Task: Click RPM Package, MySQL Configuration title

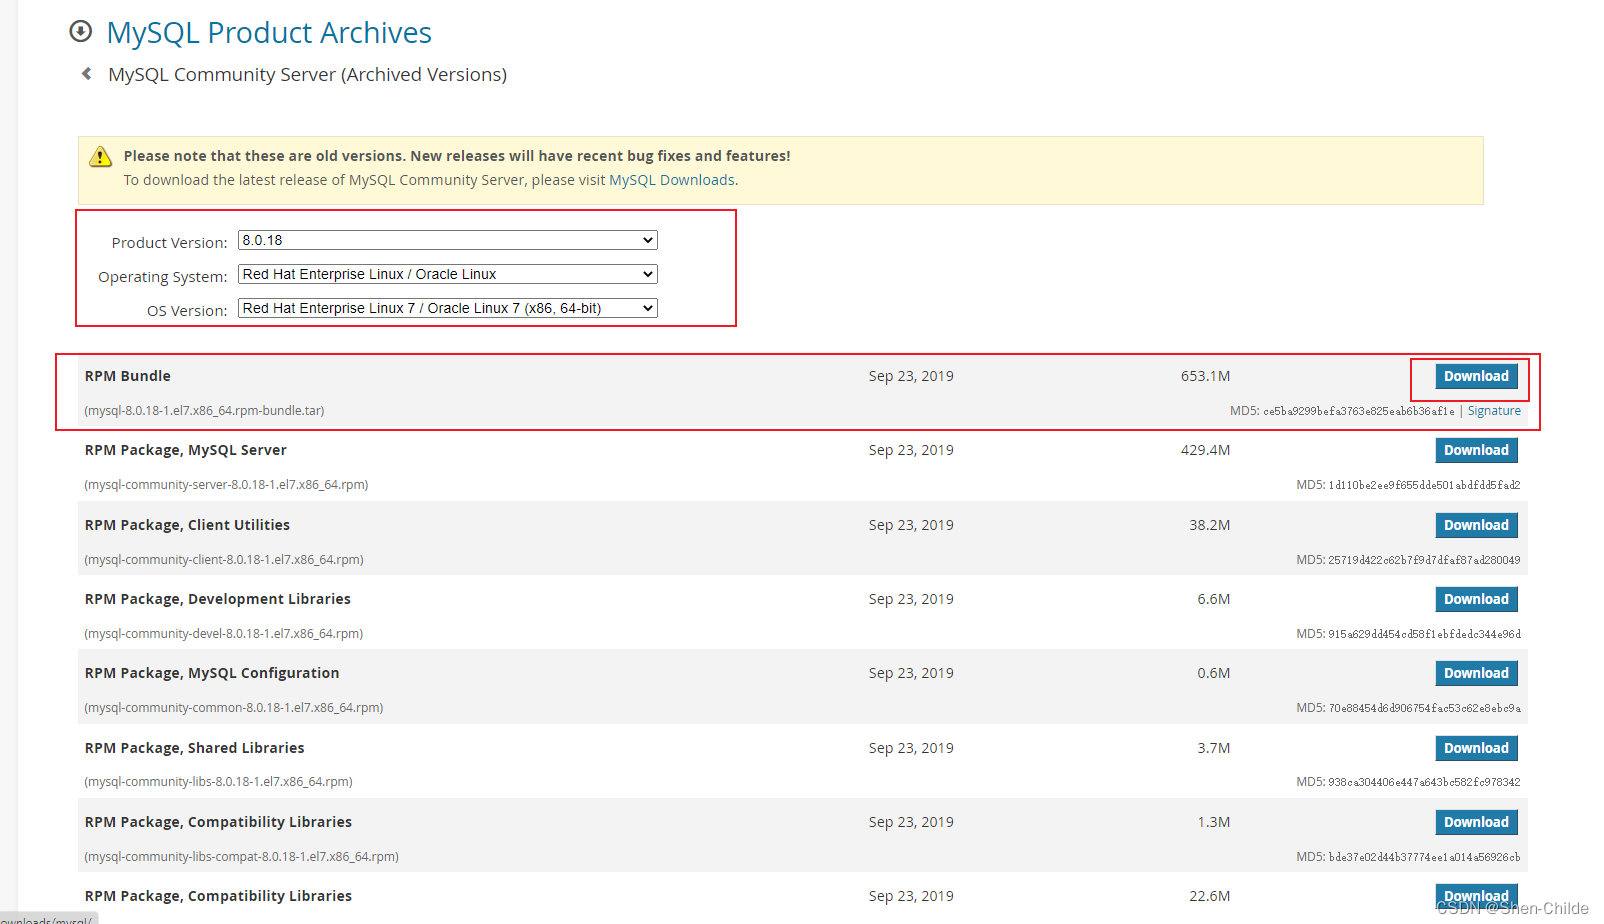Action: tap(212, 673)
